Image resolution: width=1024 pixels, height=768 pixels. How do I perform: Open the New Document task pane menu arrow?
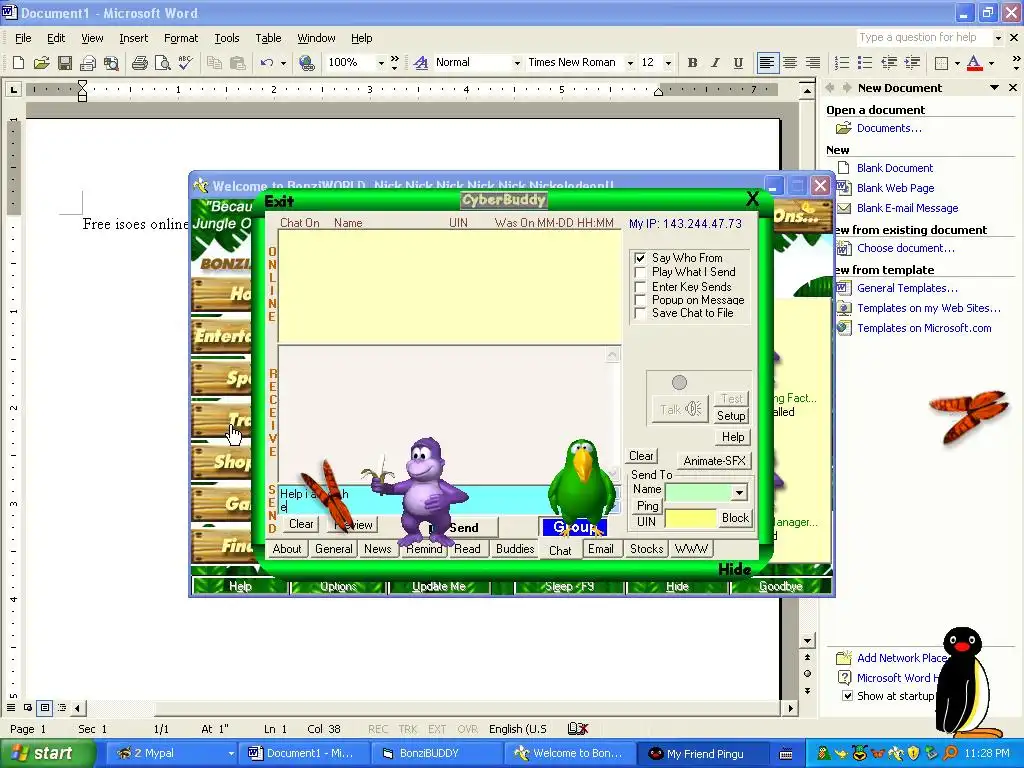point(995,88)
